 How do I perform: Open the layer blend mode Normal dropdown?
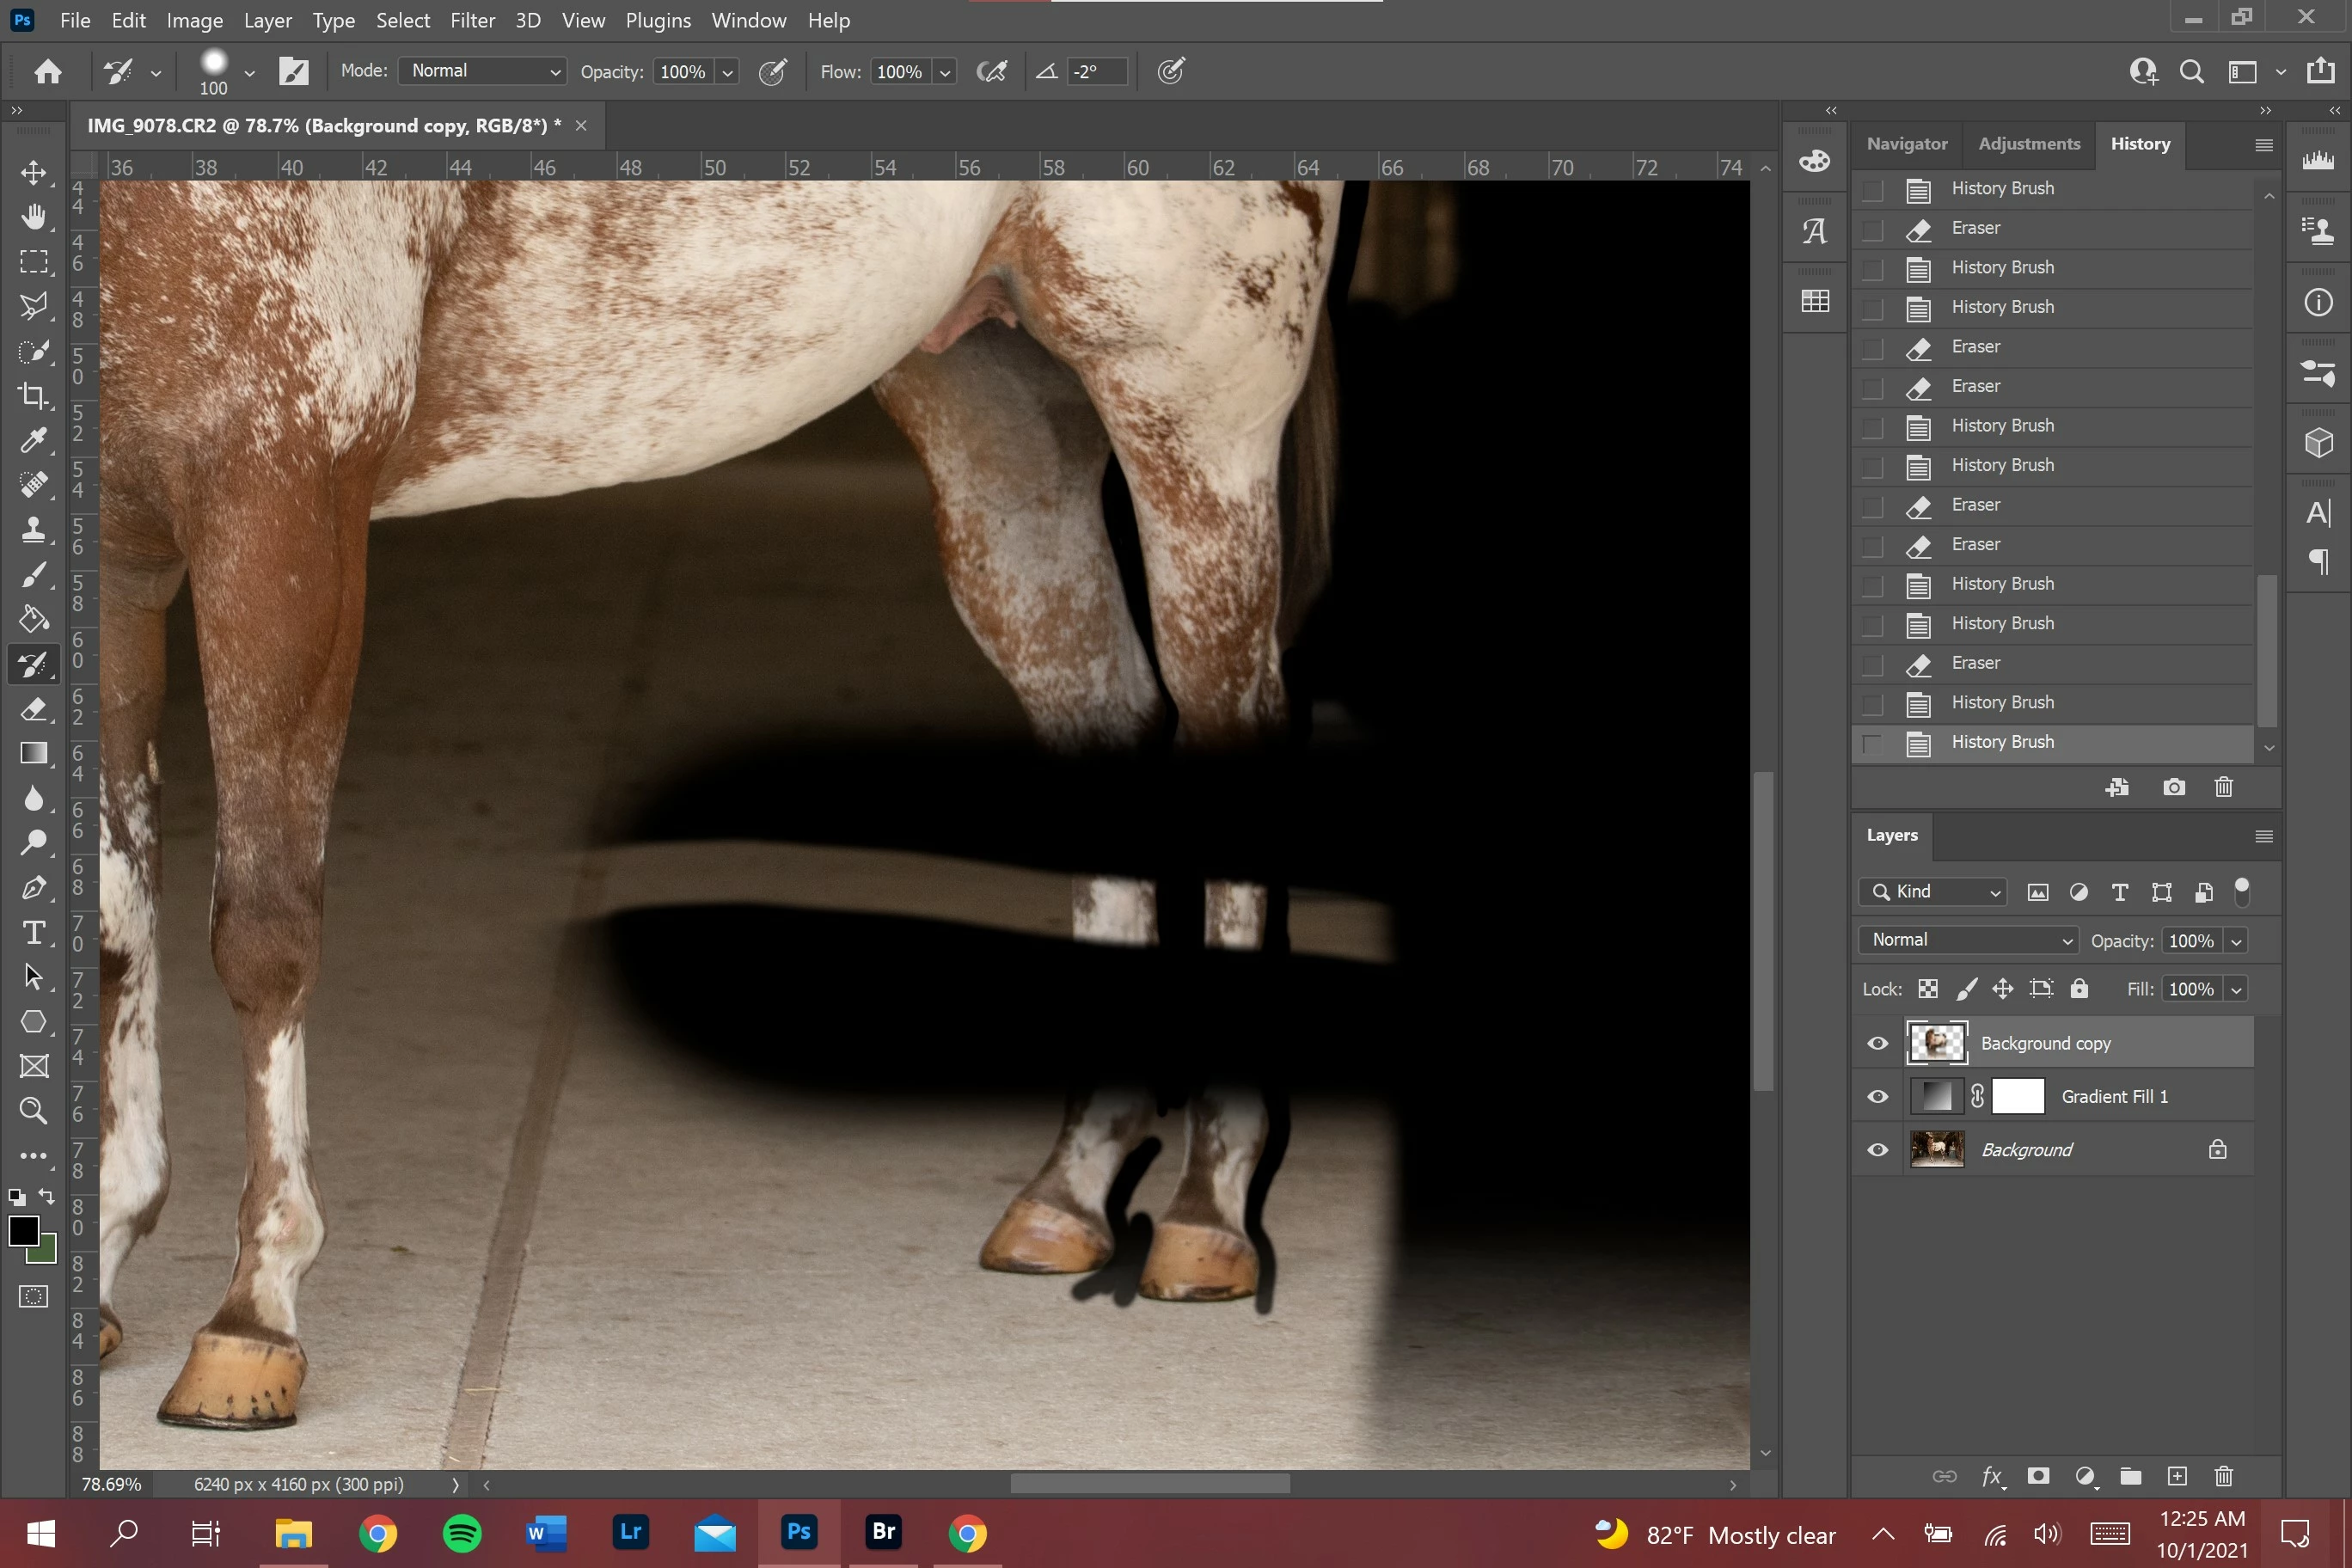coord(1967,940)
